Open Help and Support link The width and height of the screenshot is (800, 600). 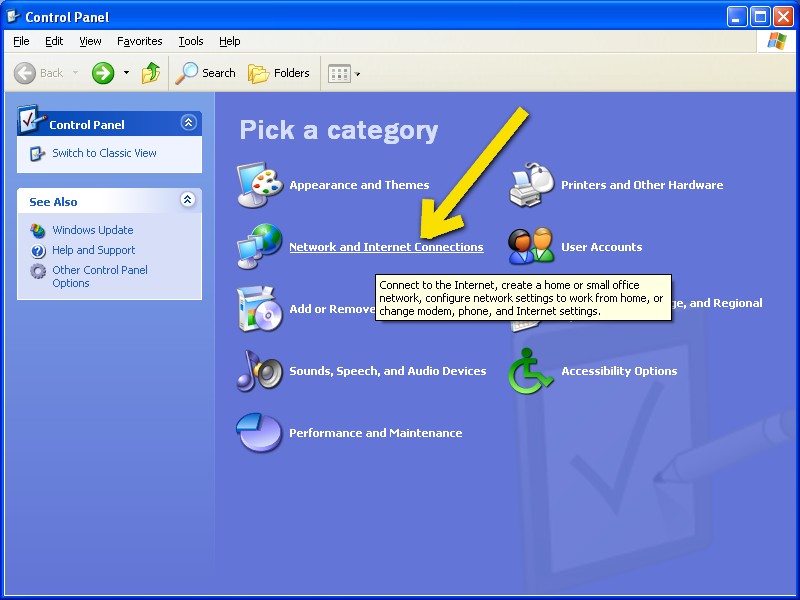tap(93, 250)
